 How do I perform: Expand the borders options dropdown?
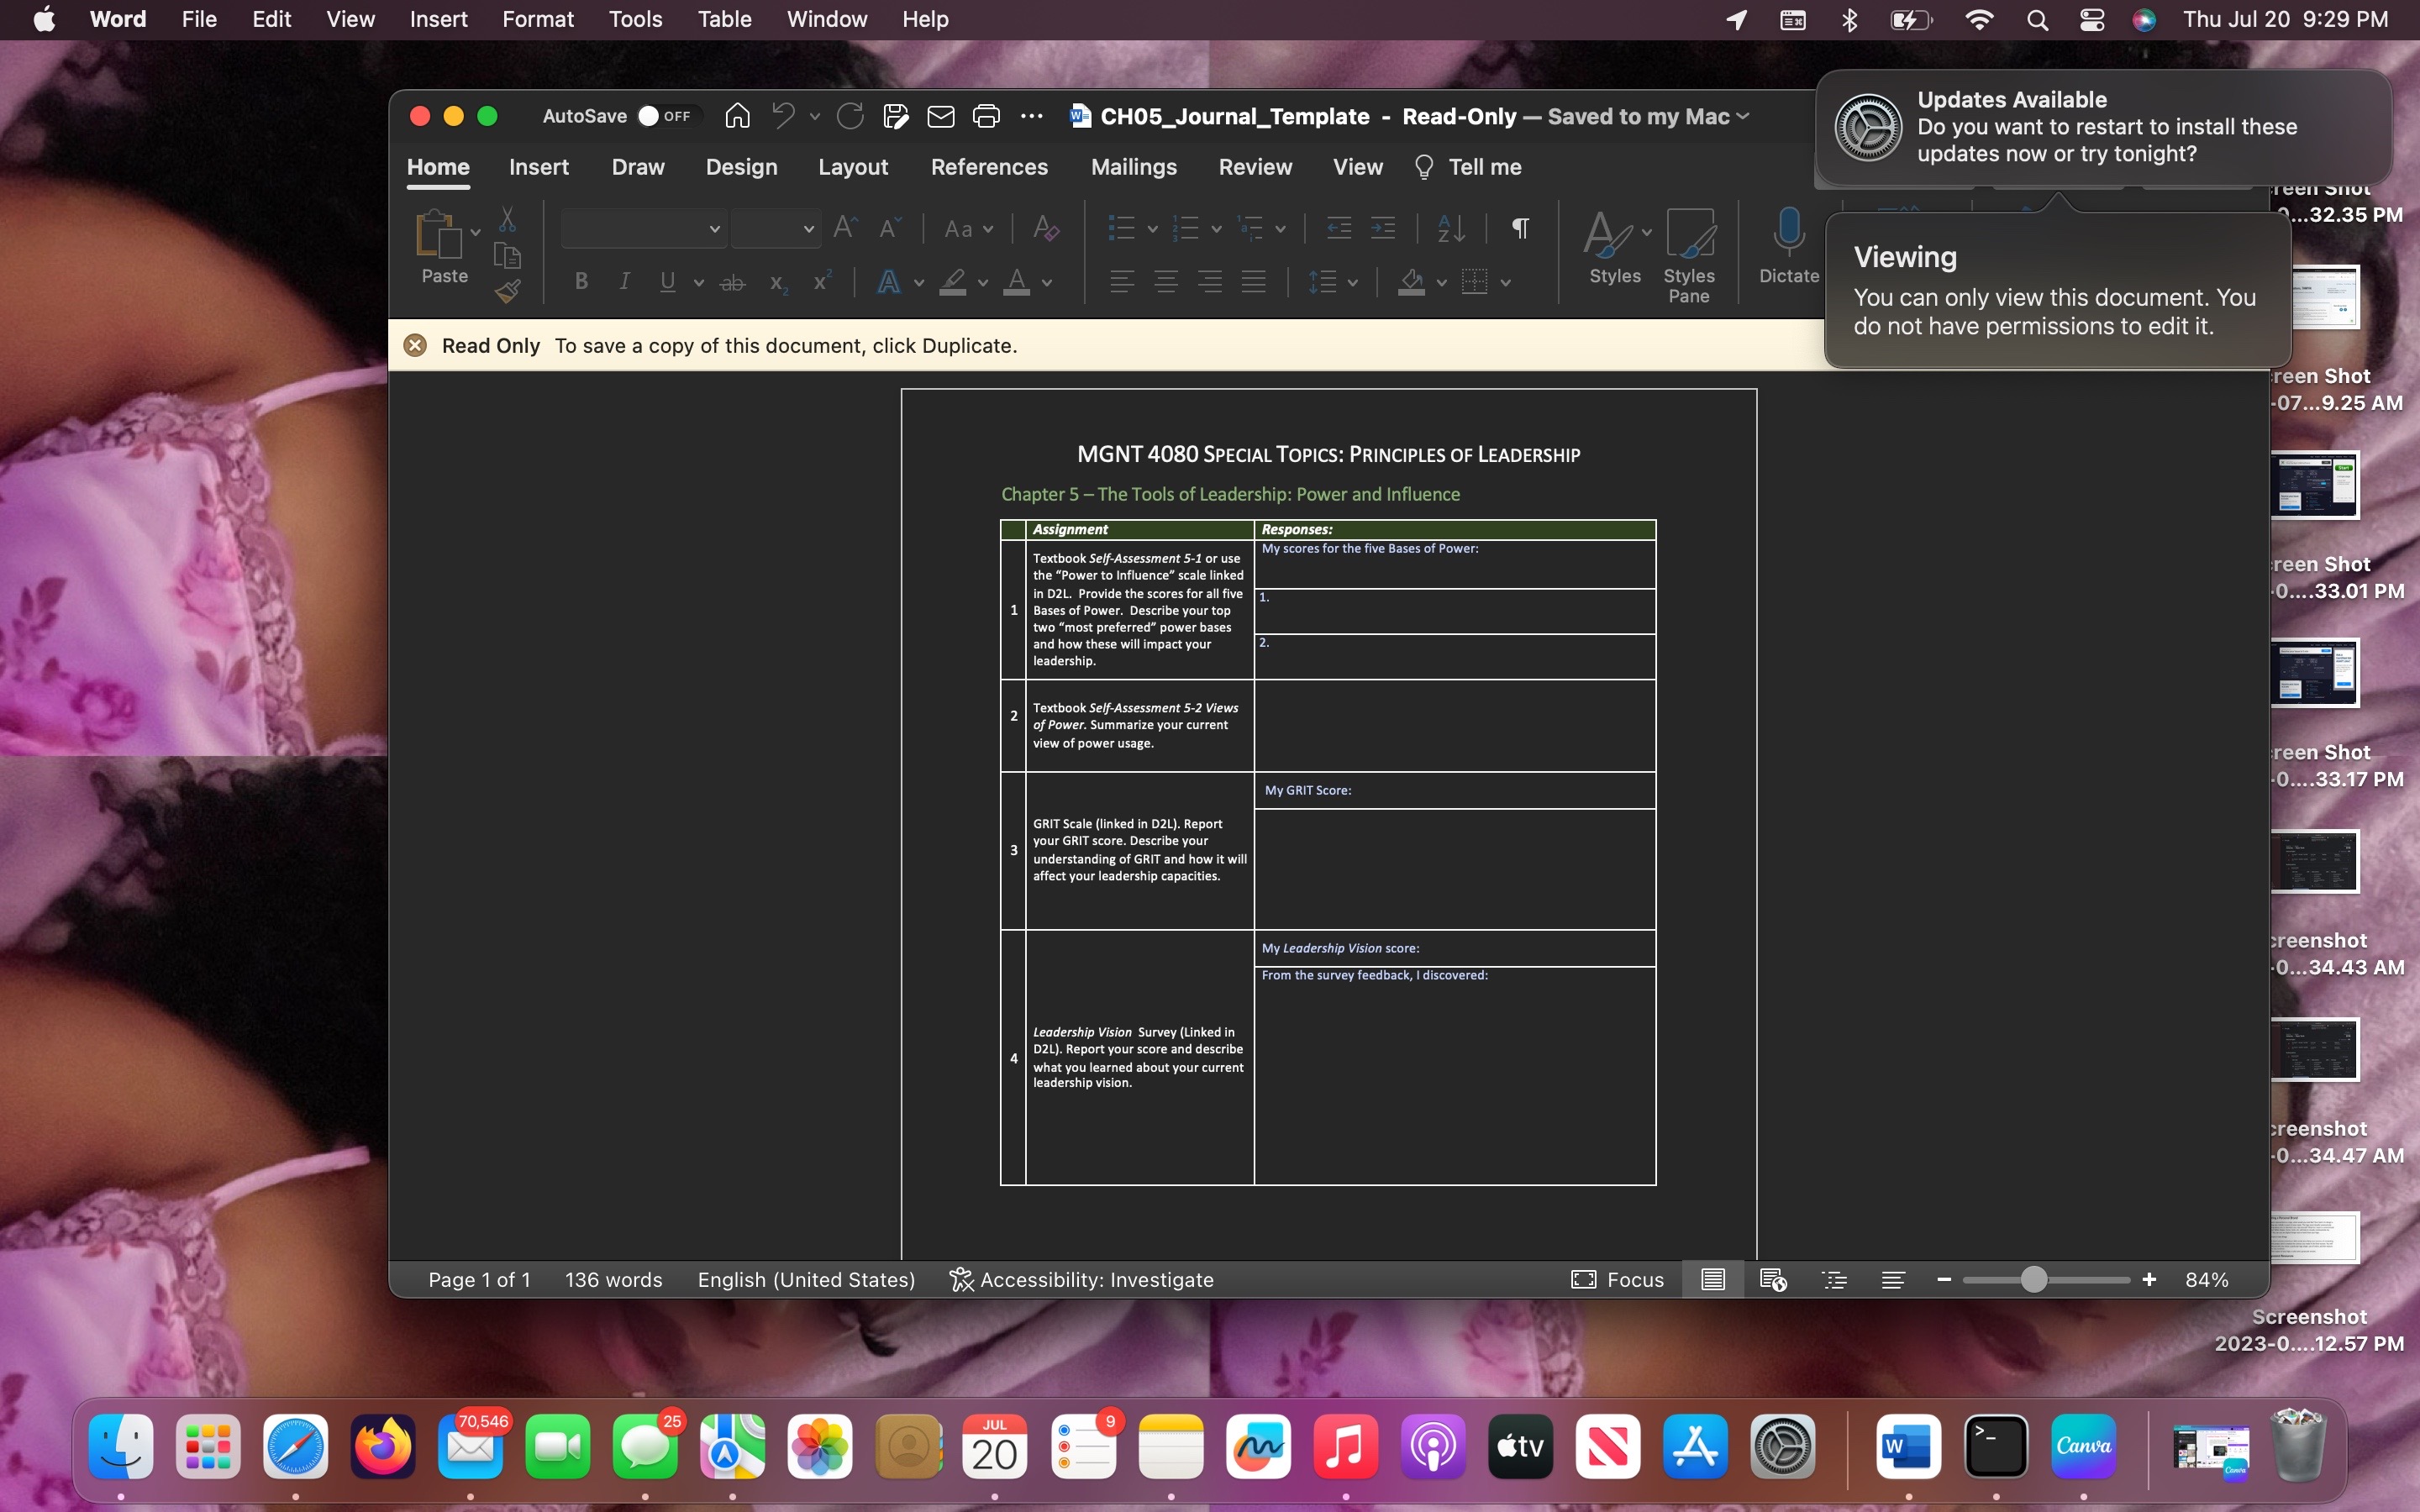(1506, 282)
